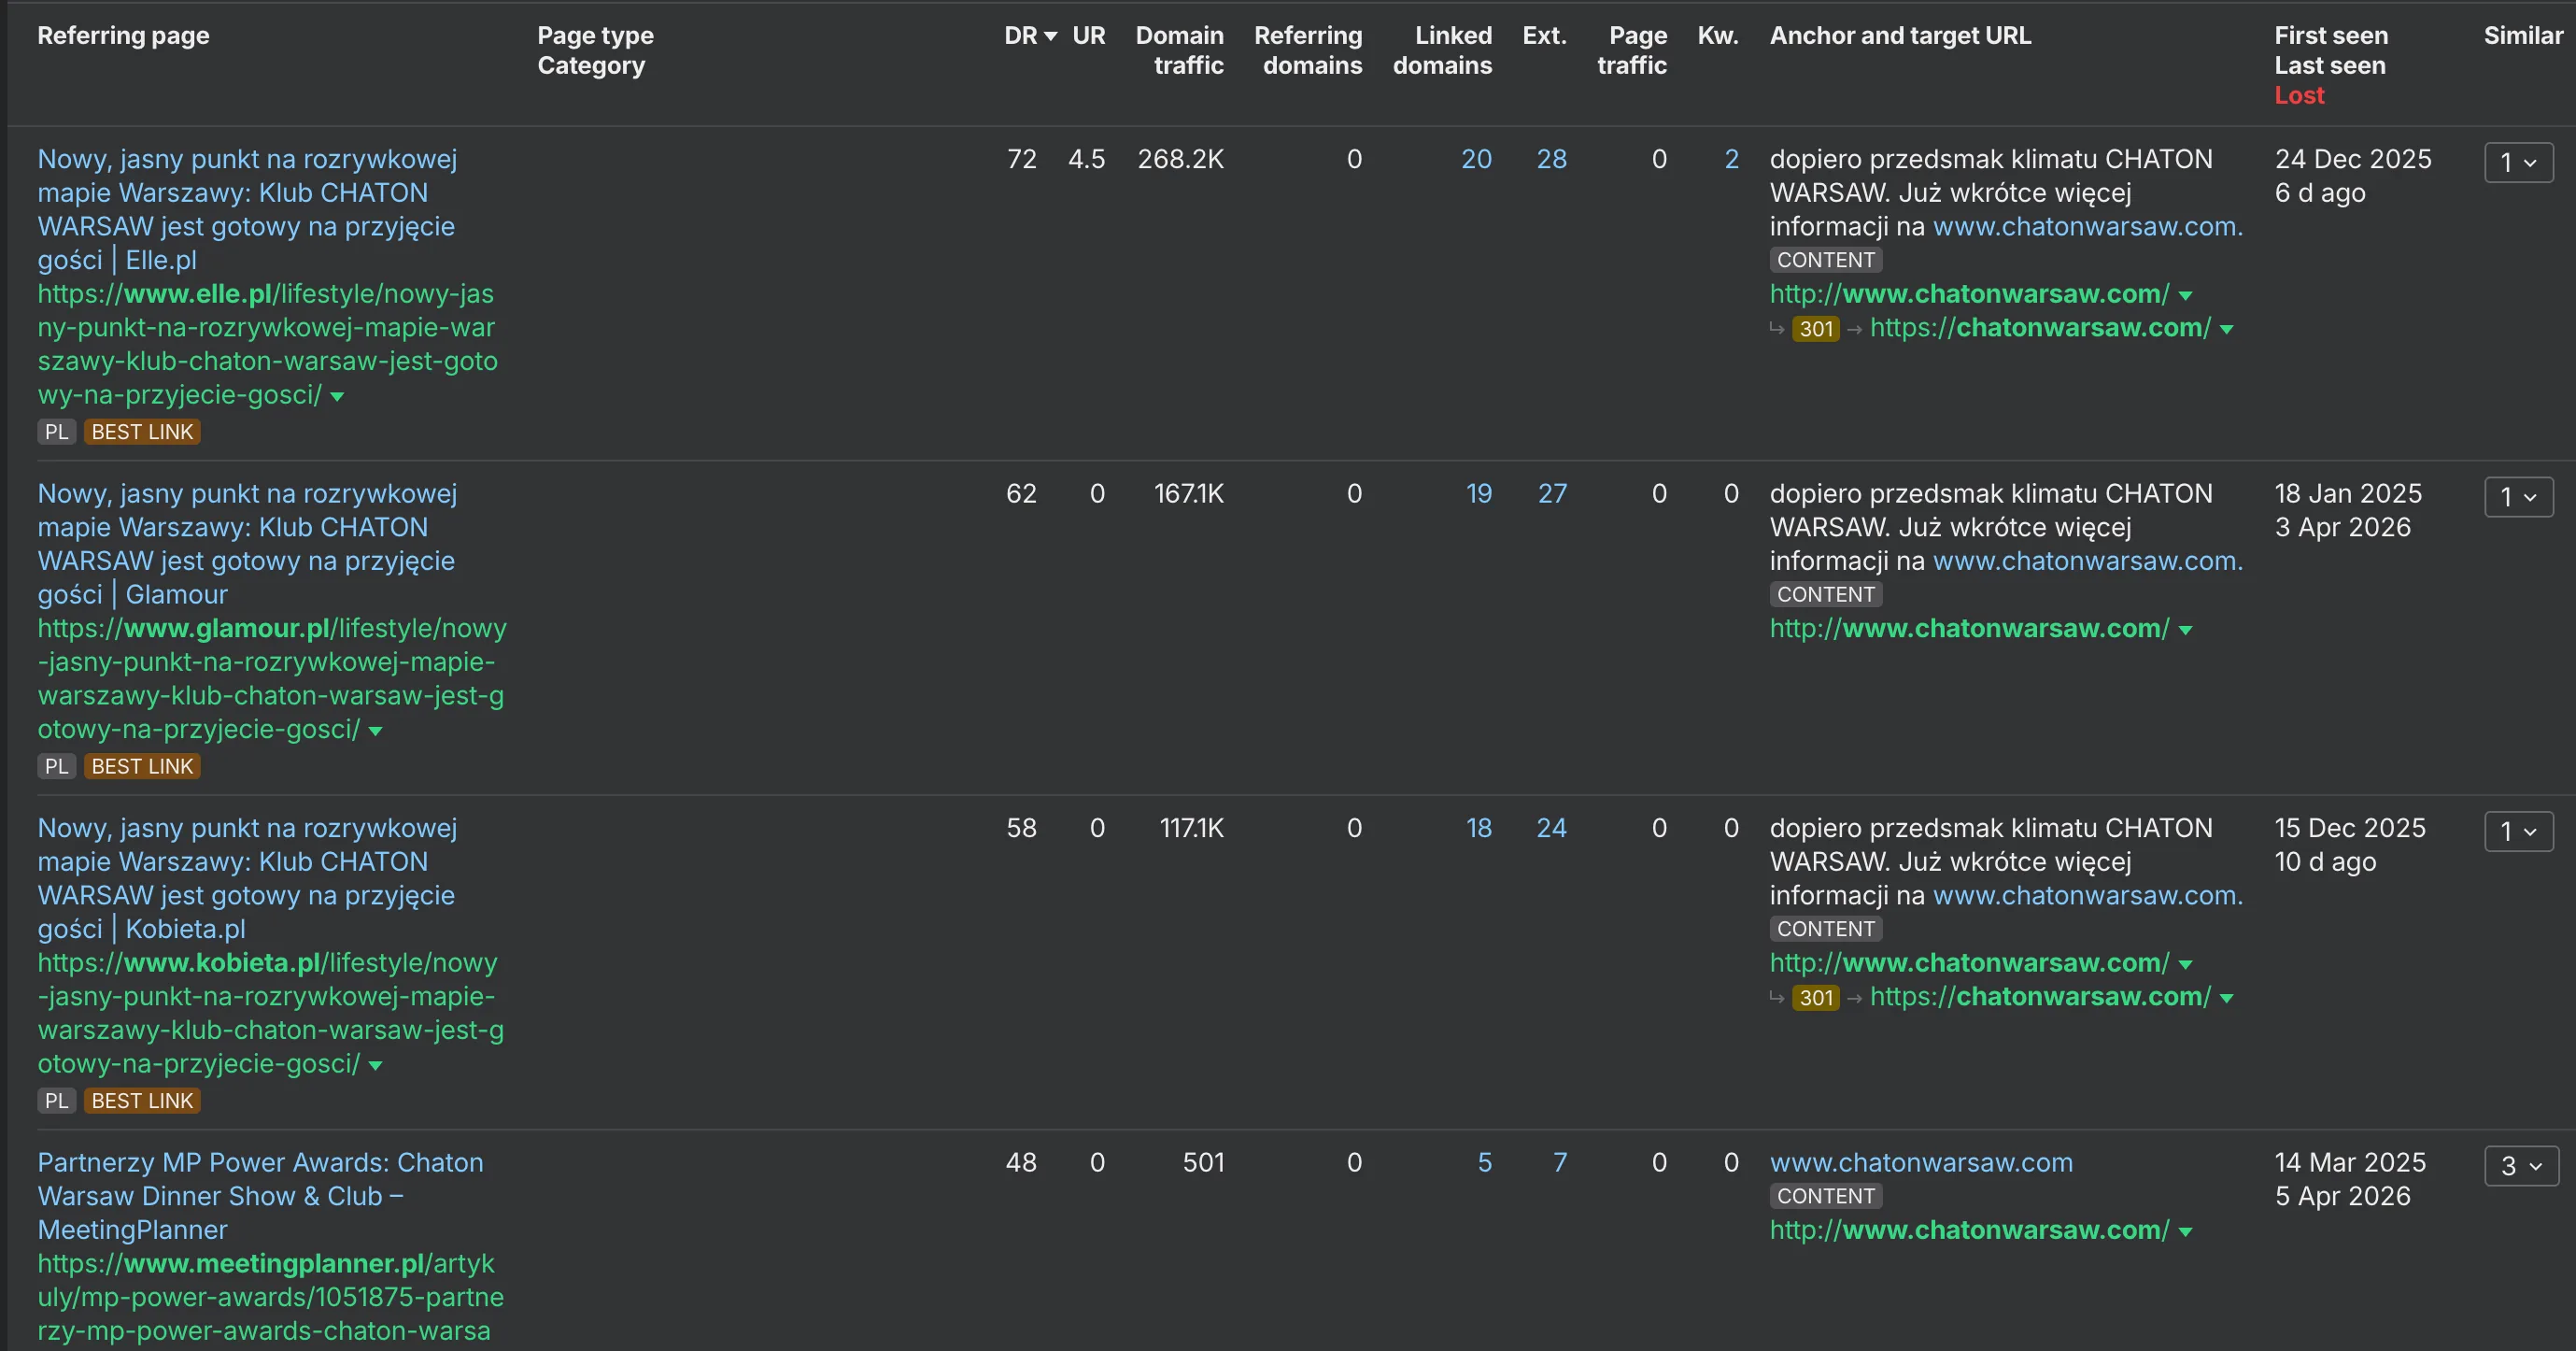Screen dimensions: 2576x1351
Task: Expand the dropdown arrow after the elle.pl URL
Action: (337, 397)
